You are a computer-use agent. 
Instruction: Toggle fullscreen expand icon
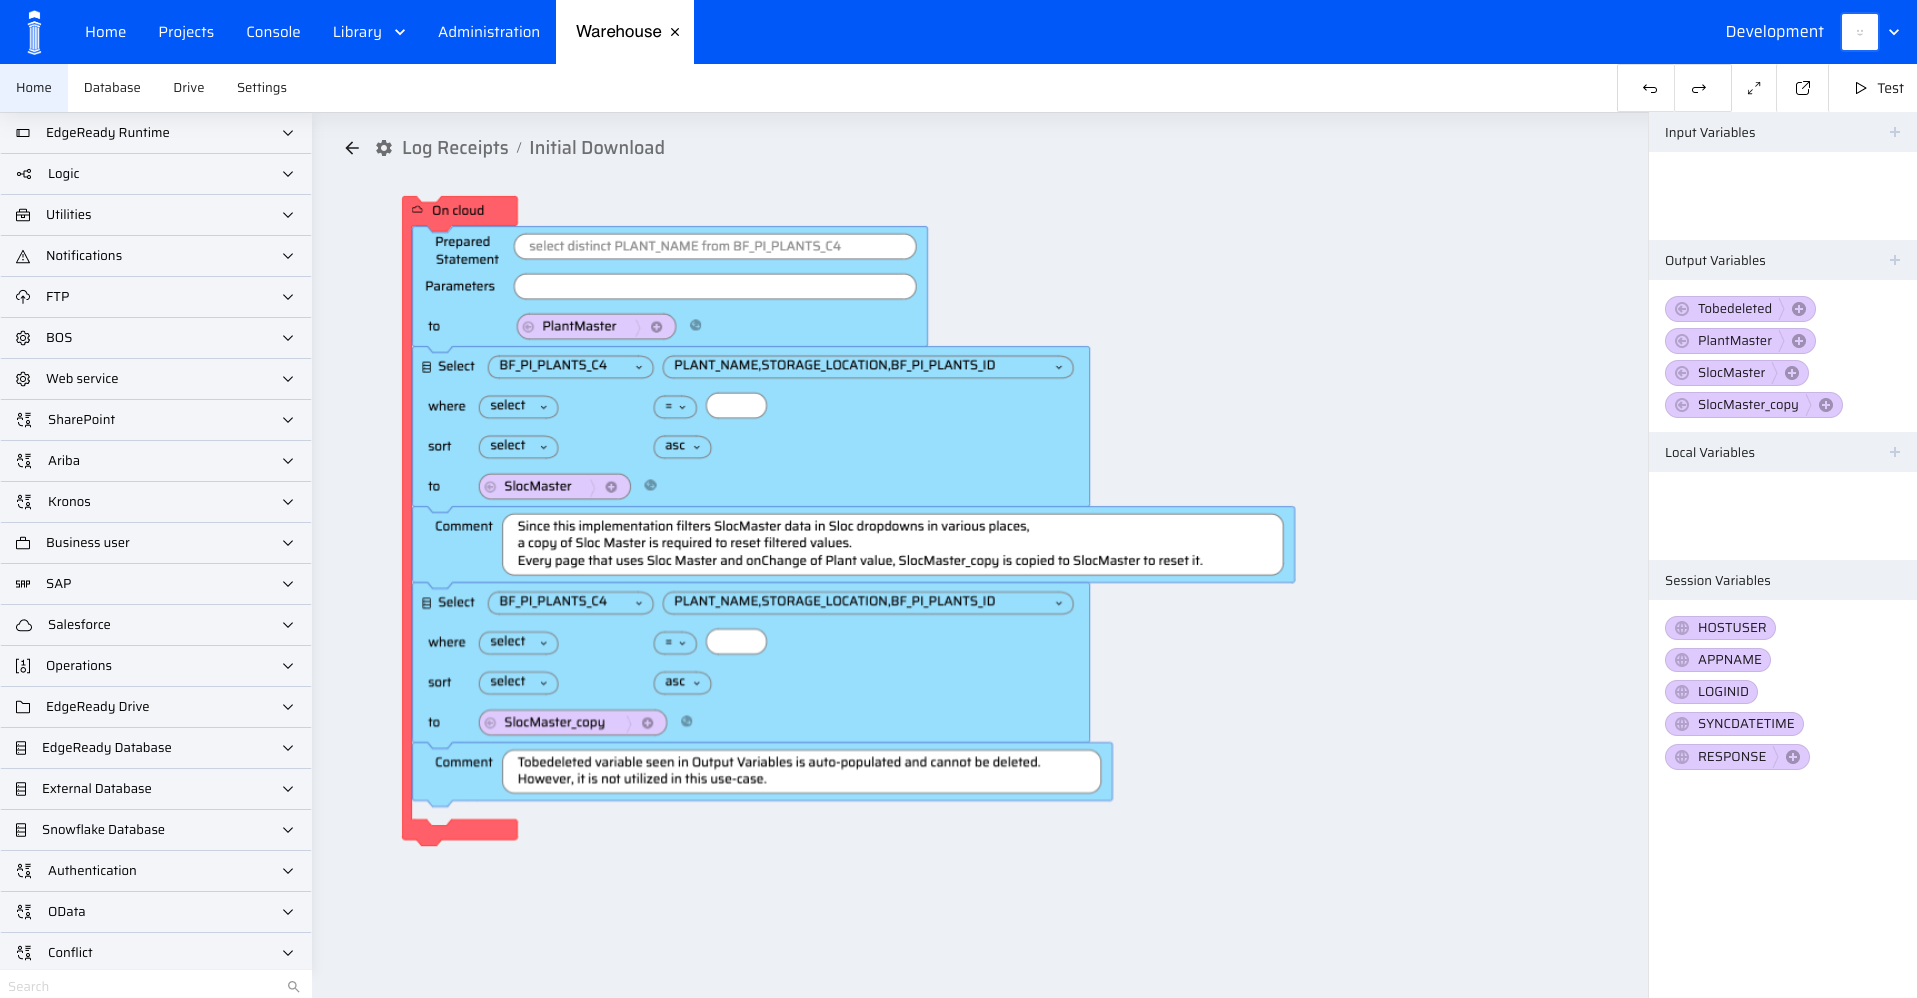pyautogui.click(x=1754, y=89)
